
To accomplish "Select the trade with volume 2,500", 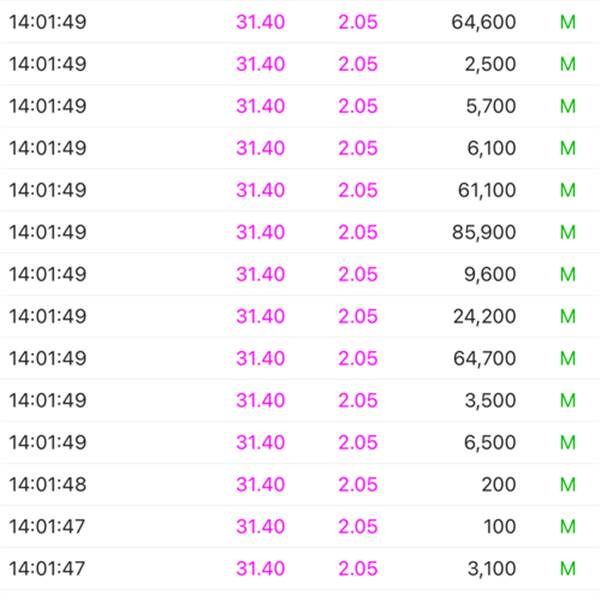I will [x=490, y=64].
